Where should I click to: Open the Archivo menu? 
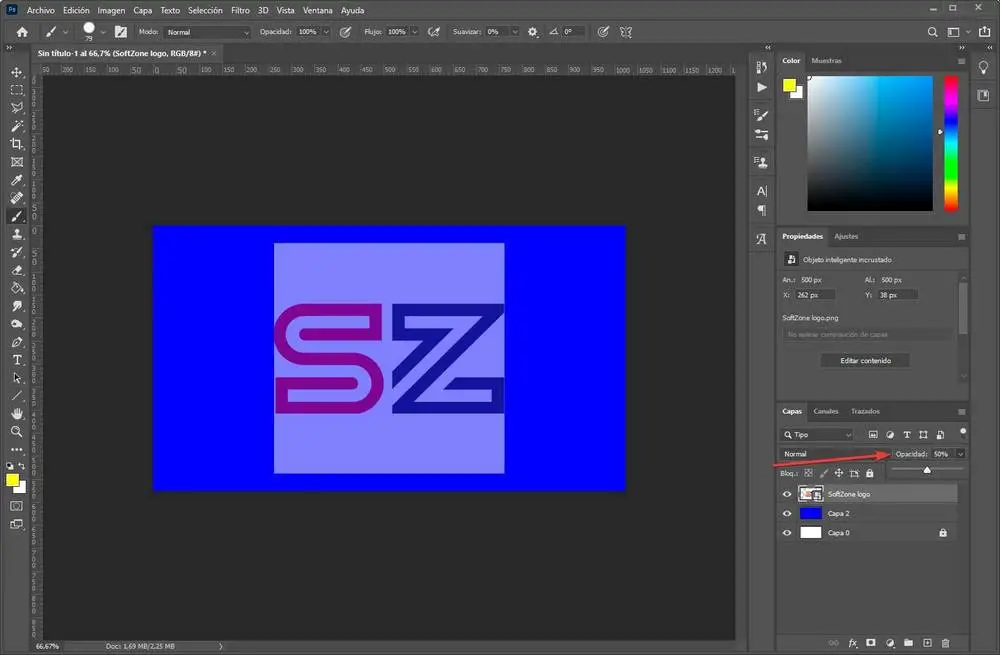(41, 10)
